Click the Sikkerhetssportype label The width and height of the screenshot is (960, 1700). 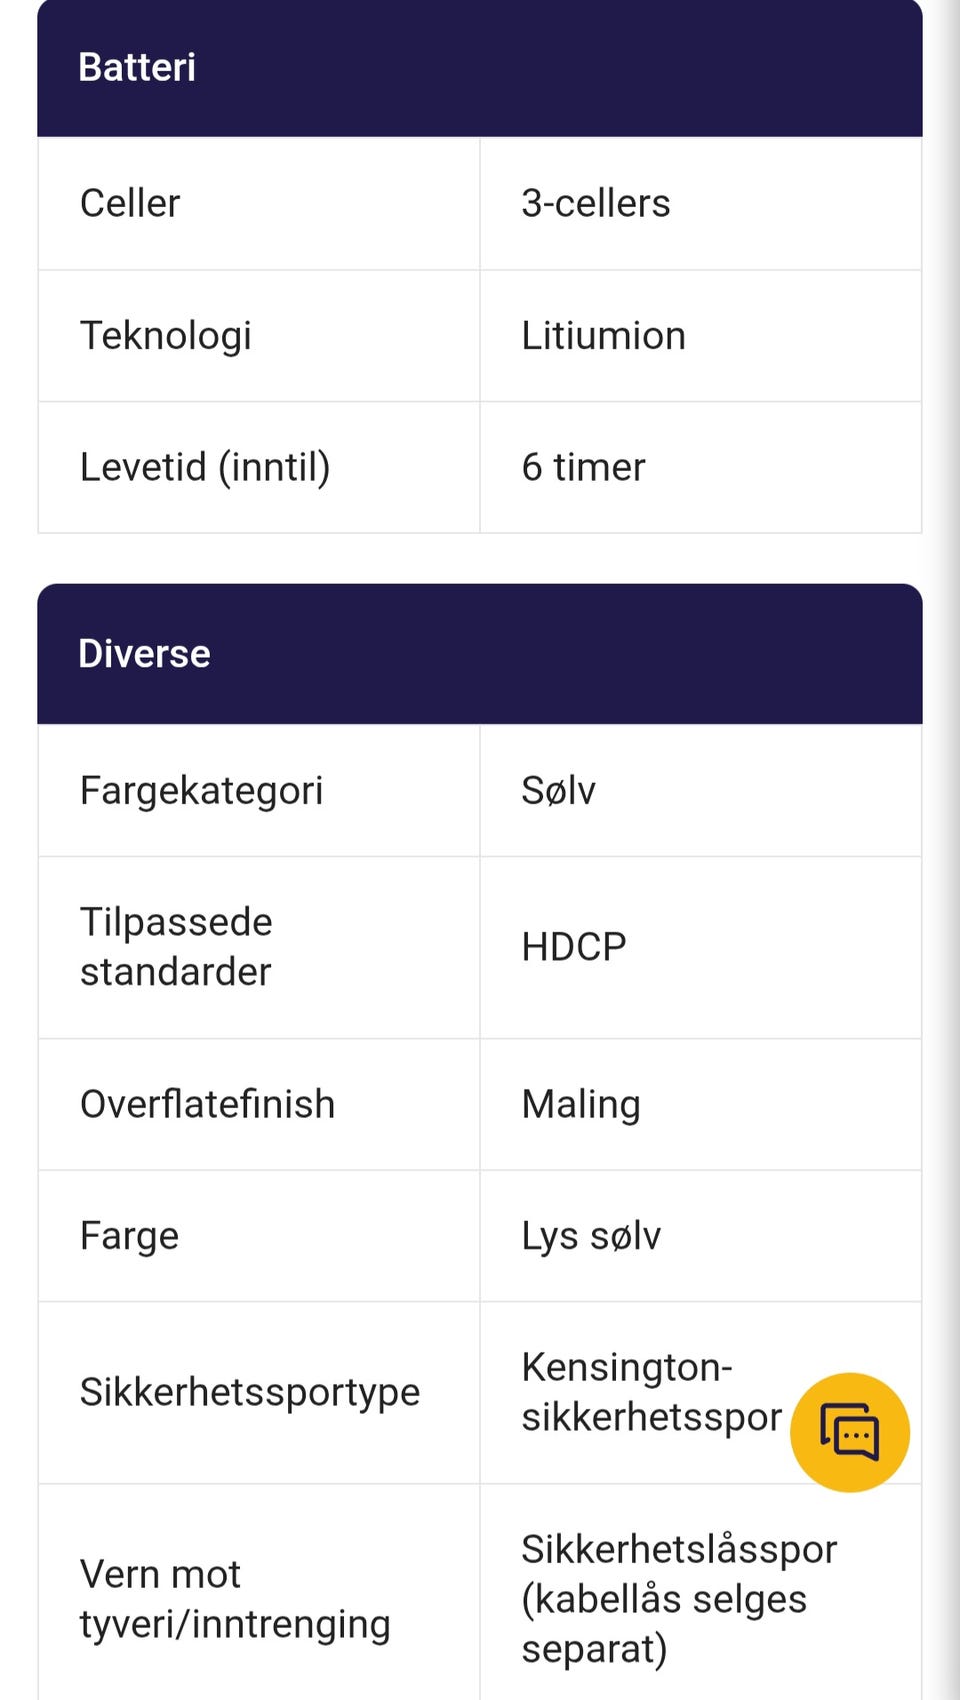pyautogui.click(x=250, y=1392)
